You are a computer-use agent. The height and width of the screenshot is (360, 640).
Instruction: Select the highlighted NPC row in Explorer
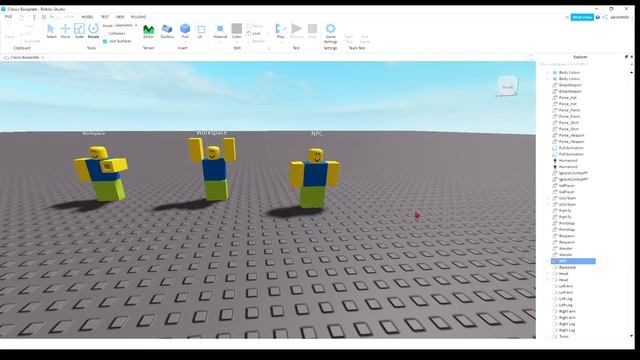(x=573, y=261)
